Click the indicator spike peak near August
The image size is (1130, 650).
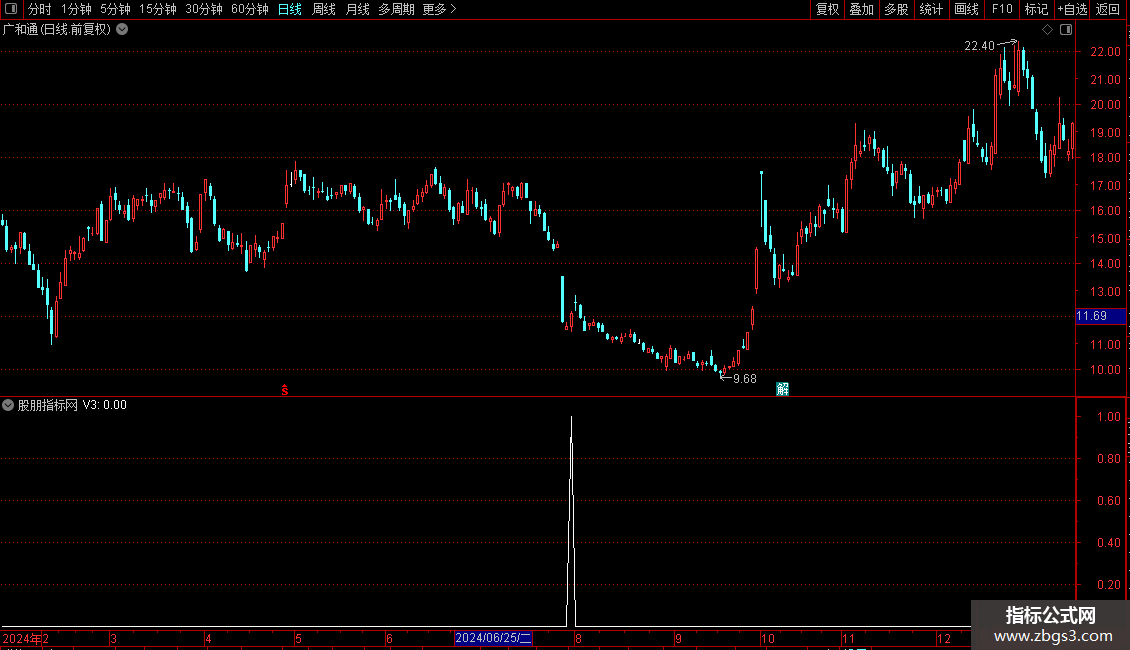click(571, 418)
